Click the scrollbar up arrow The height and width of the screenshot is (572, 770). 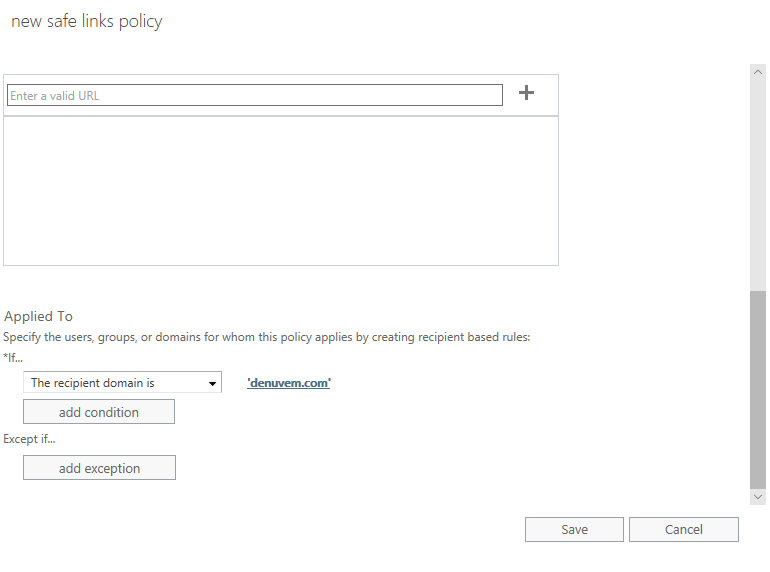758,72
